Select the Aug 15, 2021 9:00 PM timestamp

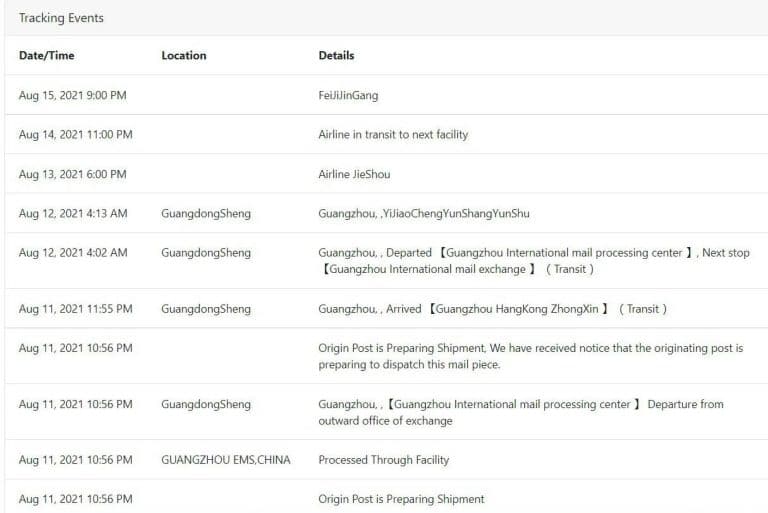click(x=72, y=96)
